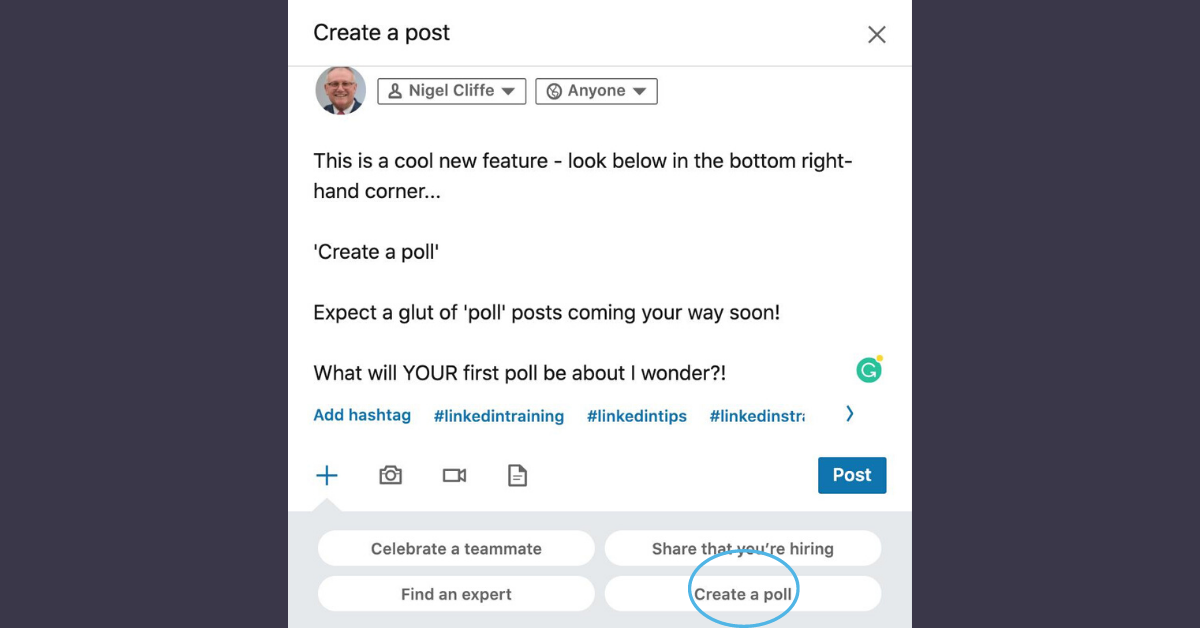This screenshot has width=1200, height=628.
Task: Choose Share that you're hiring
Action: pos(742,548)
